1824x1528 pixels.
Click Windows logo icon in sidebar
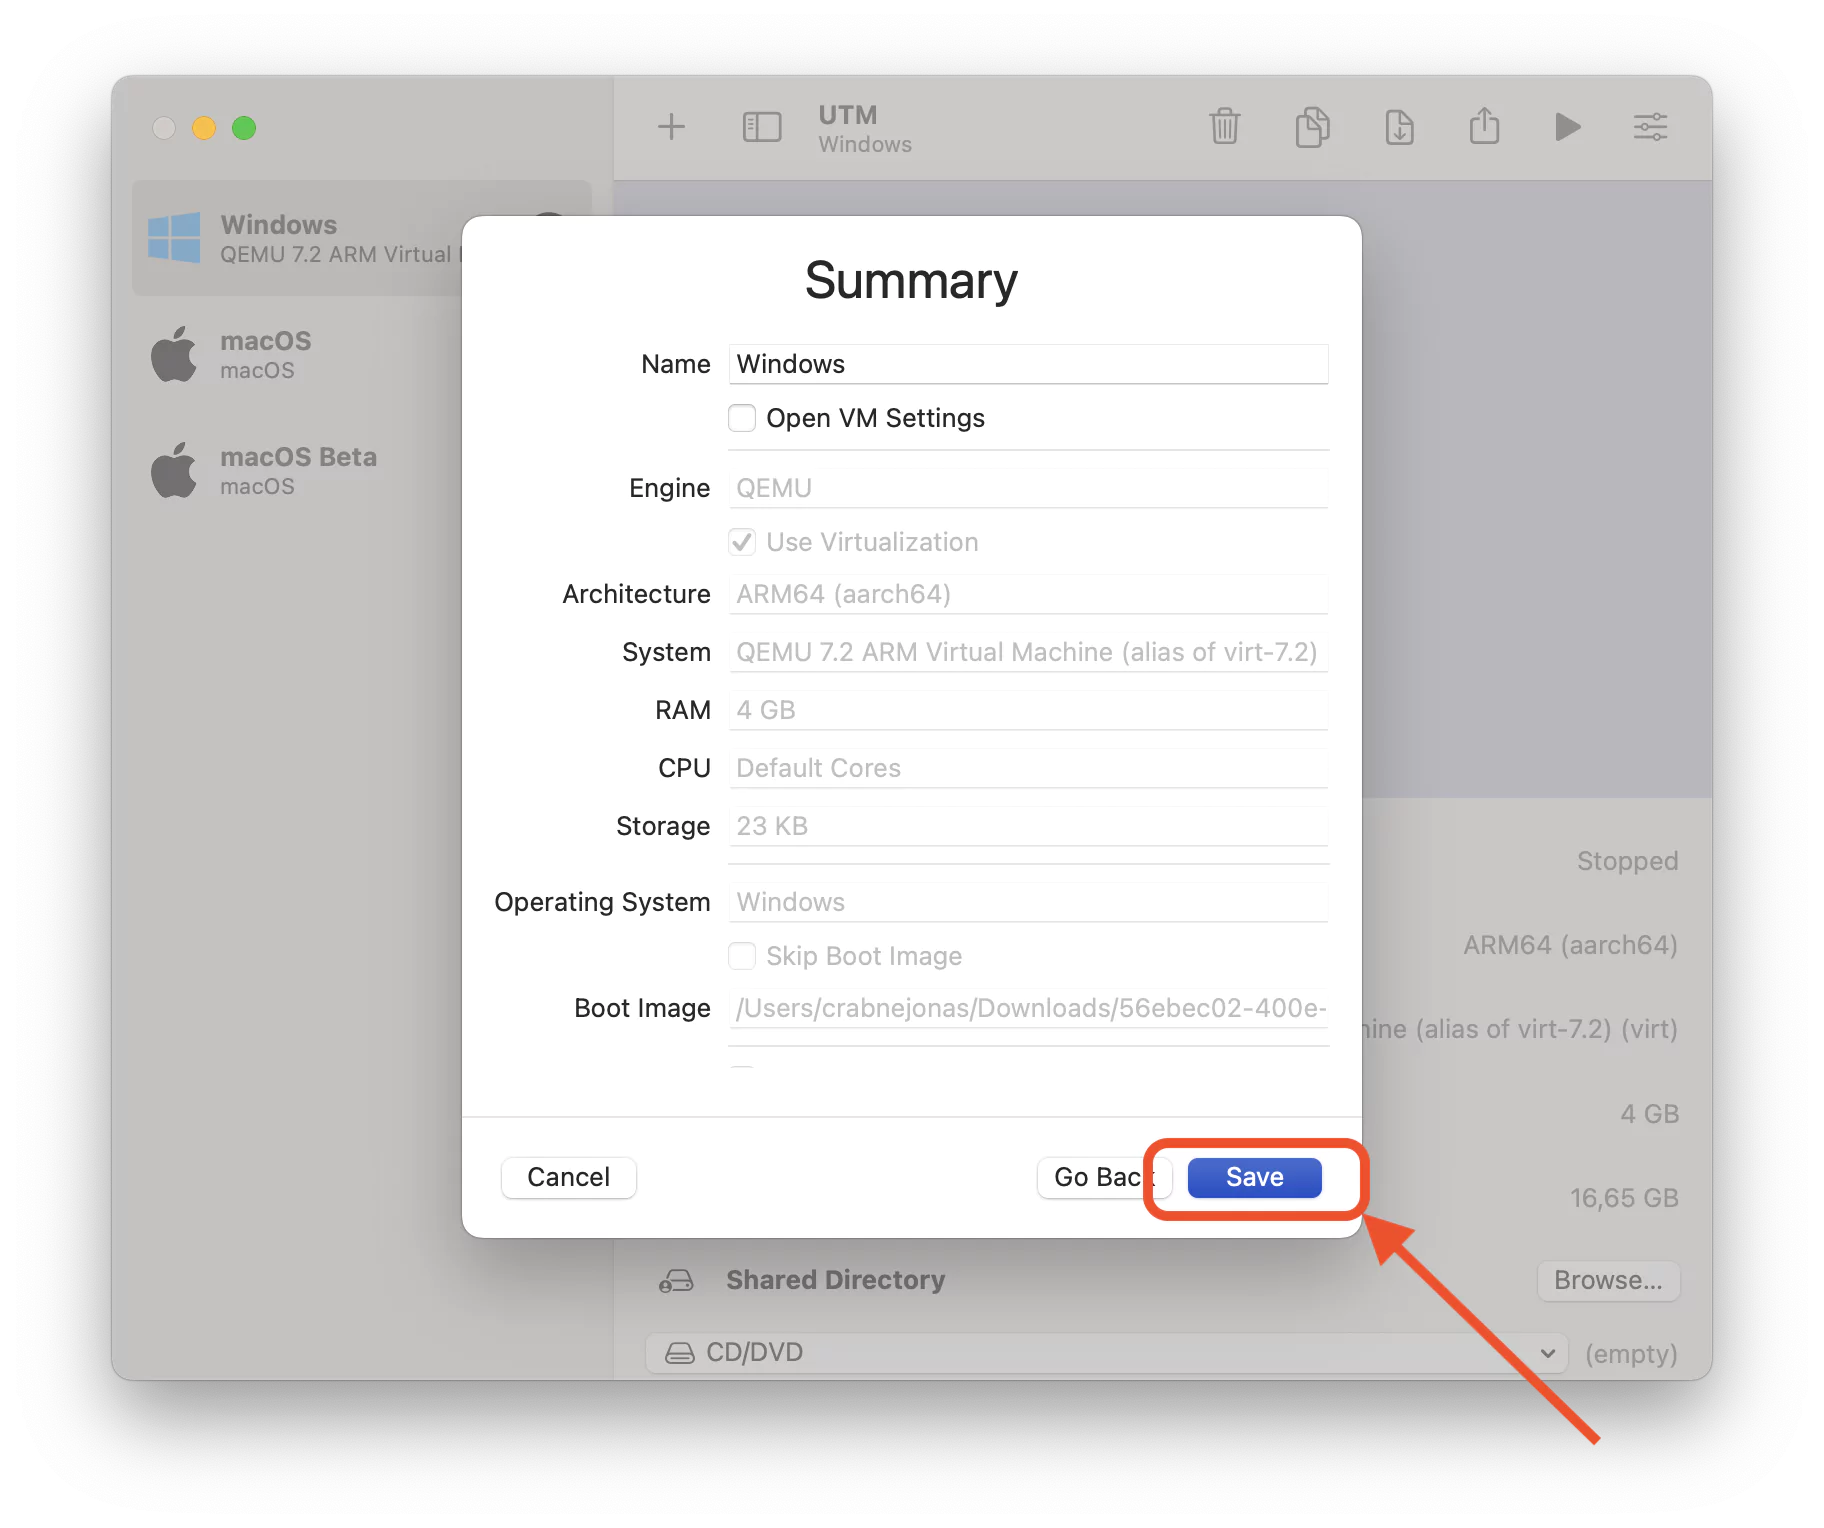click(174, 238)
